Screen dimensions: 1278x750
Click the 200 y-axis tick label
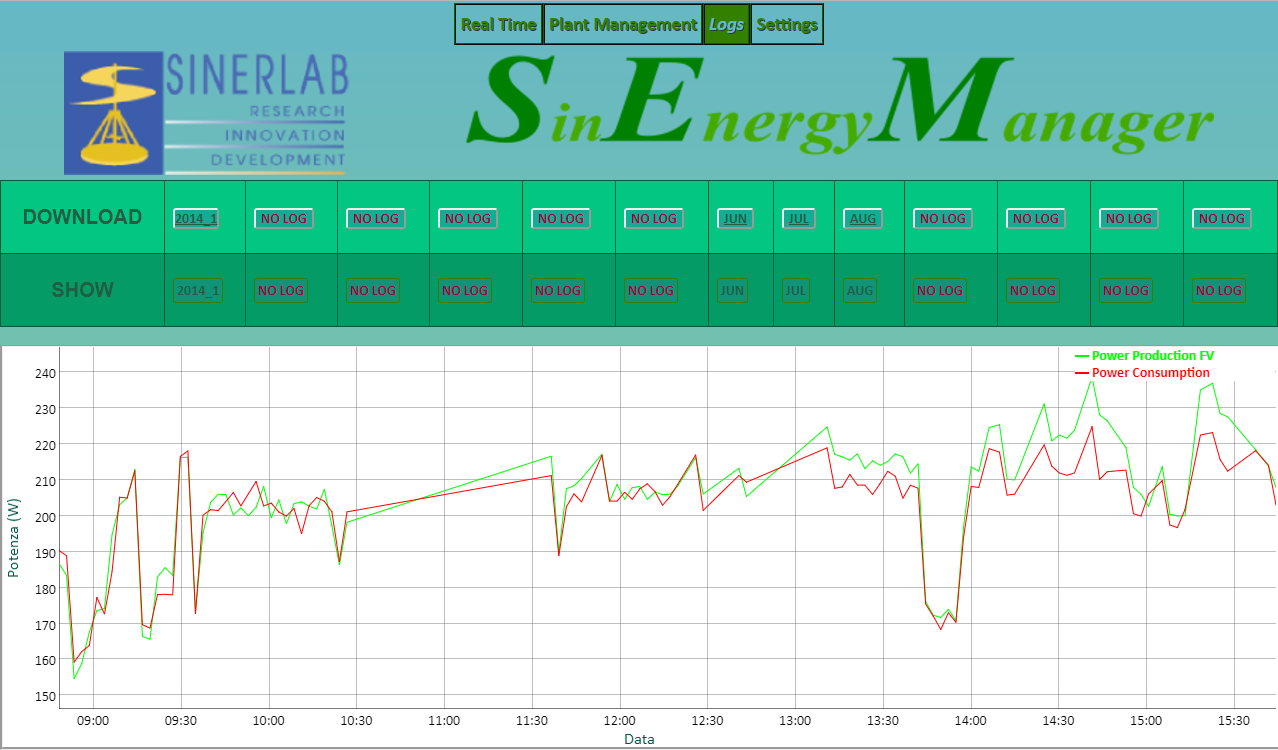pyautogui.click(x=46, y=516)
